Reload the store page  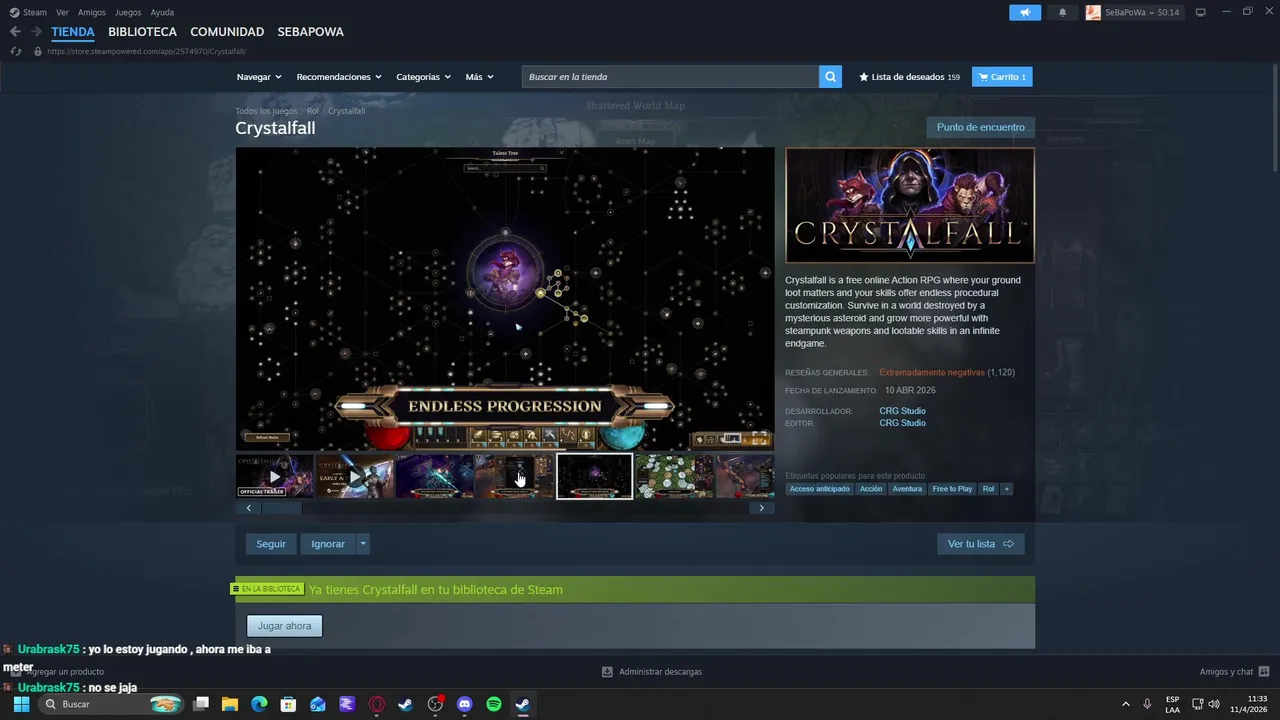point(15,51)
